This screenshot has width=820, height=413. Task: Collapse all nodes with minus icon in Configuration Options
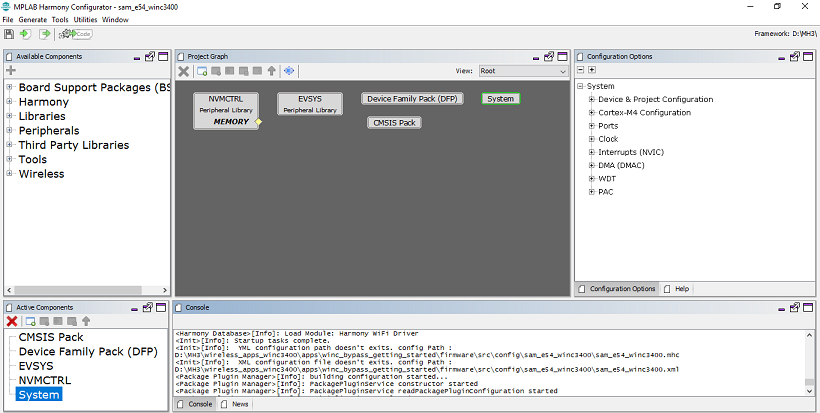point(580,70)
